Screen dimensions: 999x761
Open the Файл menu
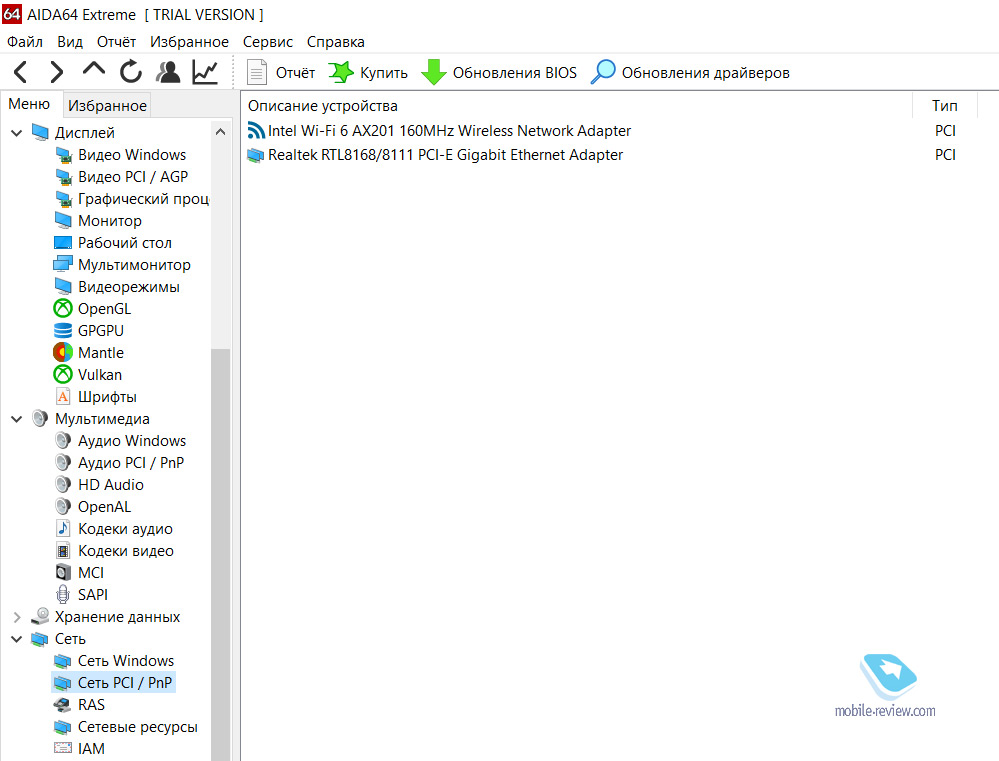point(25,42)
